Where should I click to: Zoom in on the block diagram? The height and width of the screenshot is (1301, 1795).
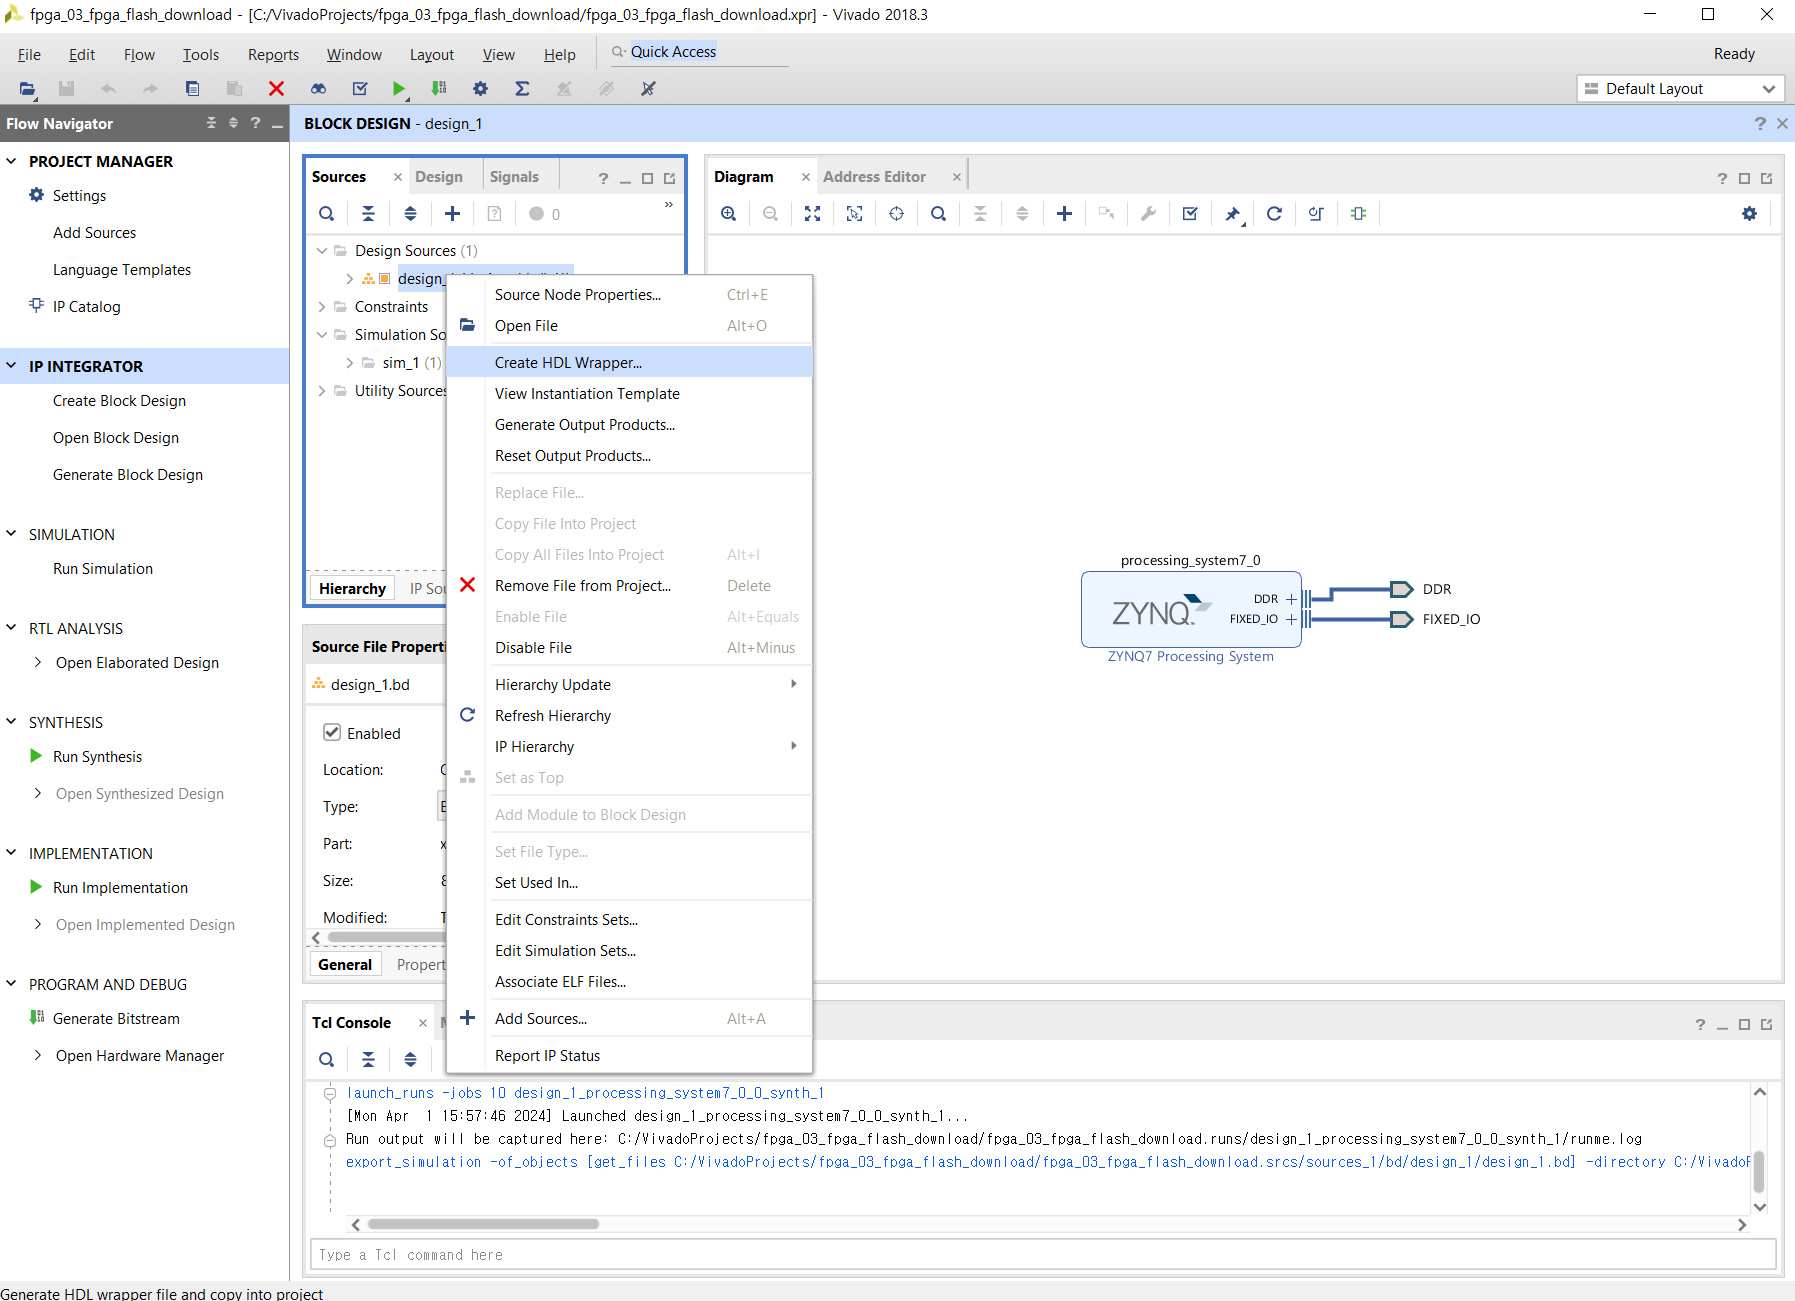(x=729, y=214)
